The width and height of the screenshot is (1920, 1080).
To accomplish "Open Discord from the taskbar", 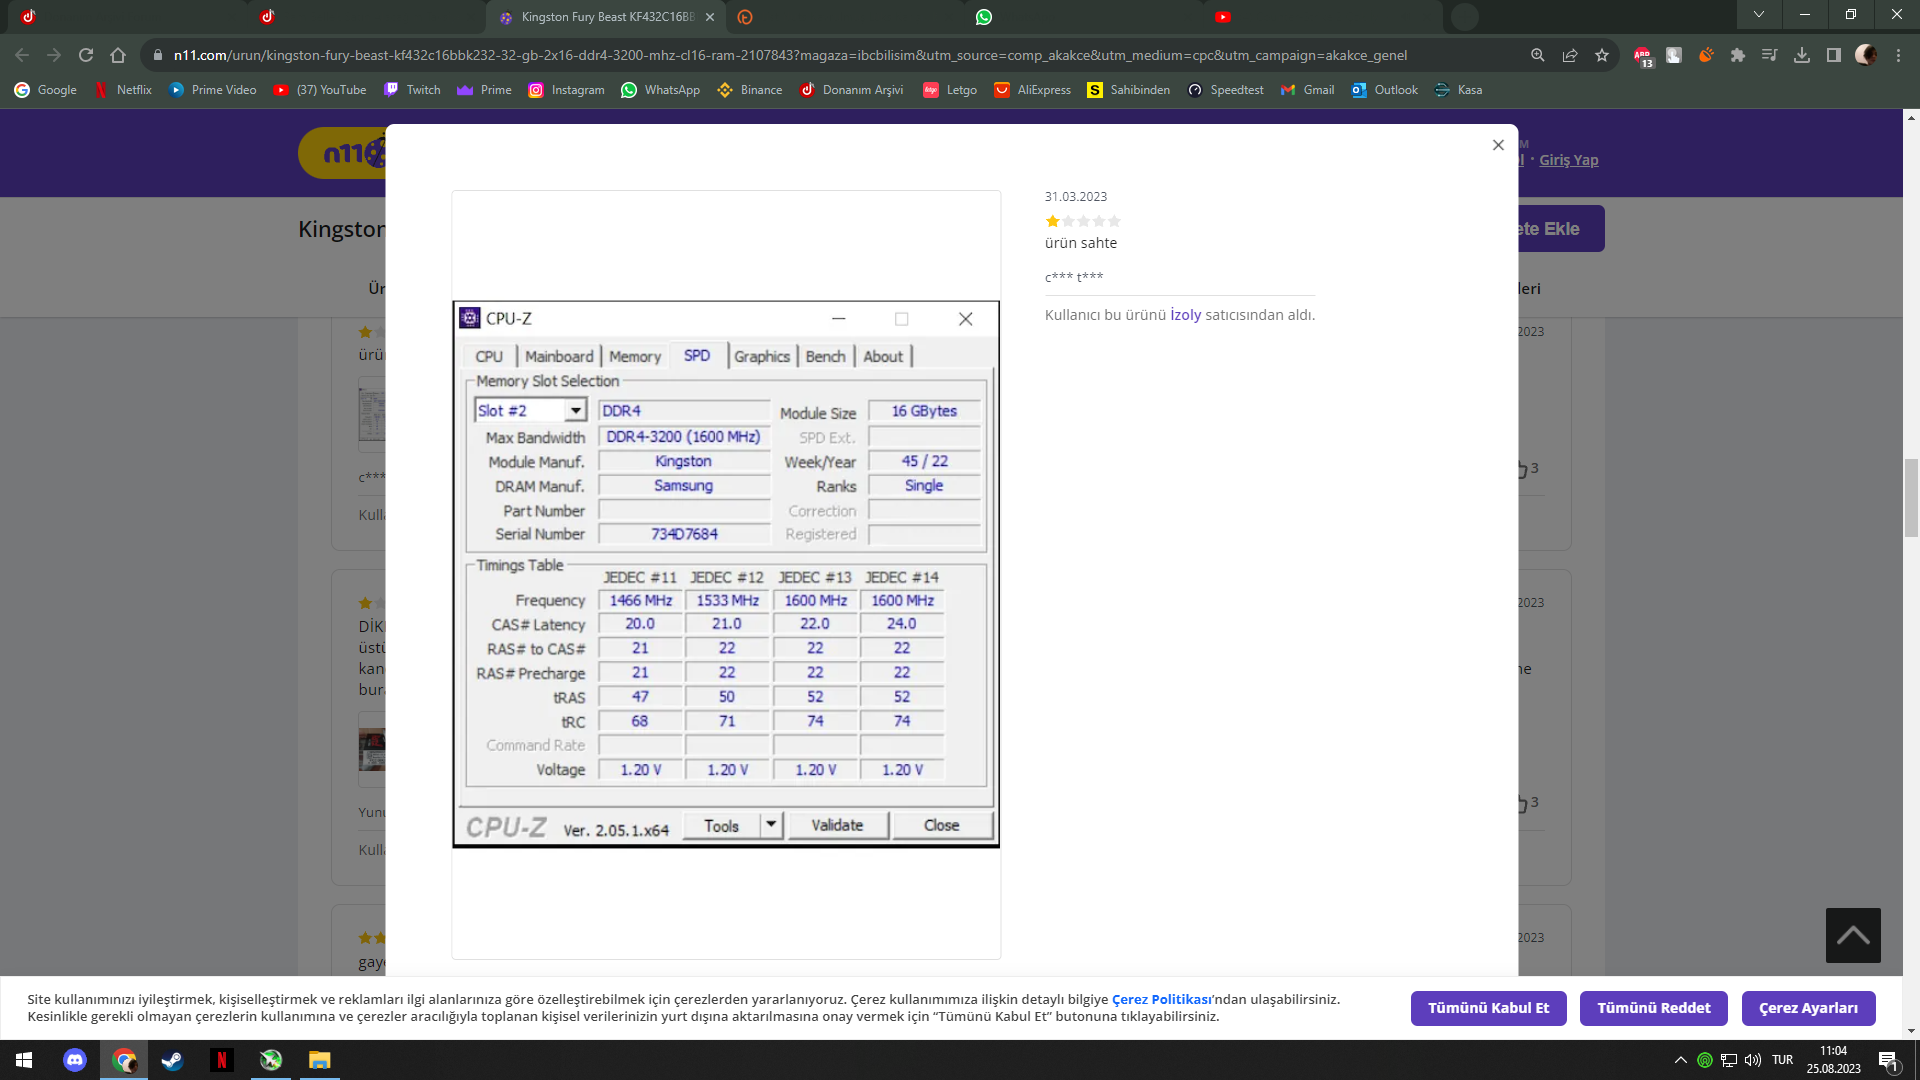I will point(75,1060).
